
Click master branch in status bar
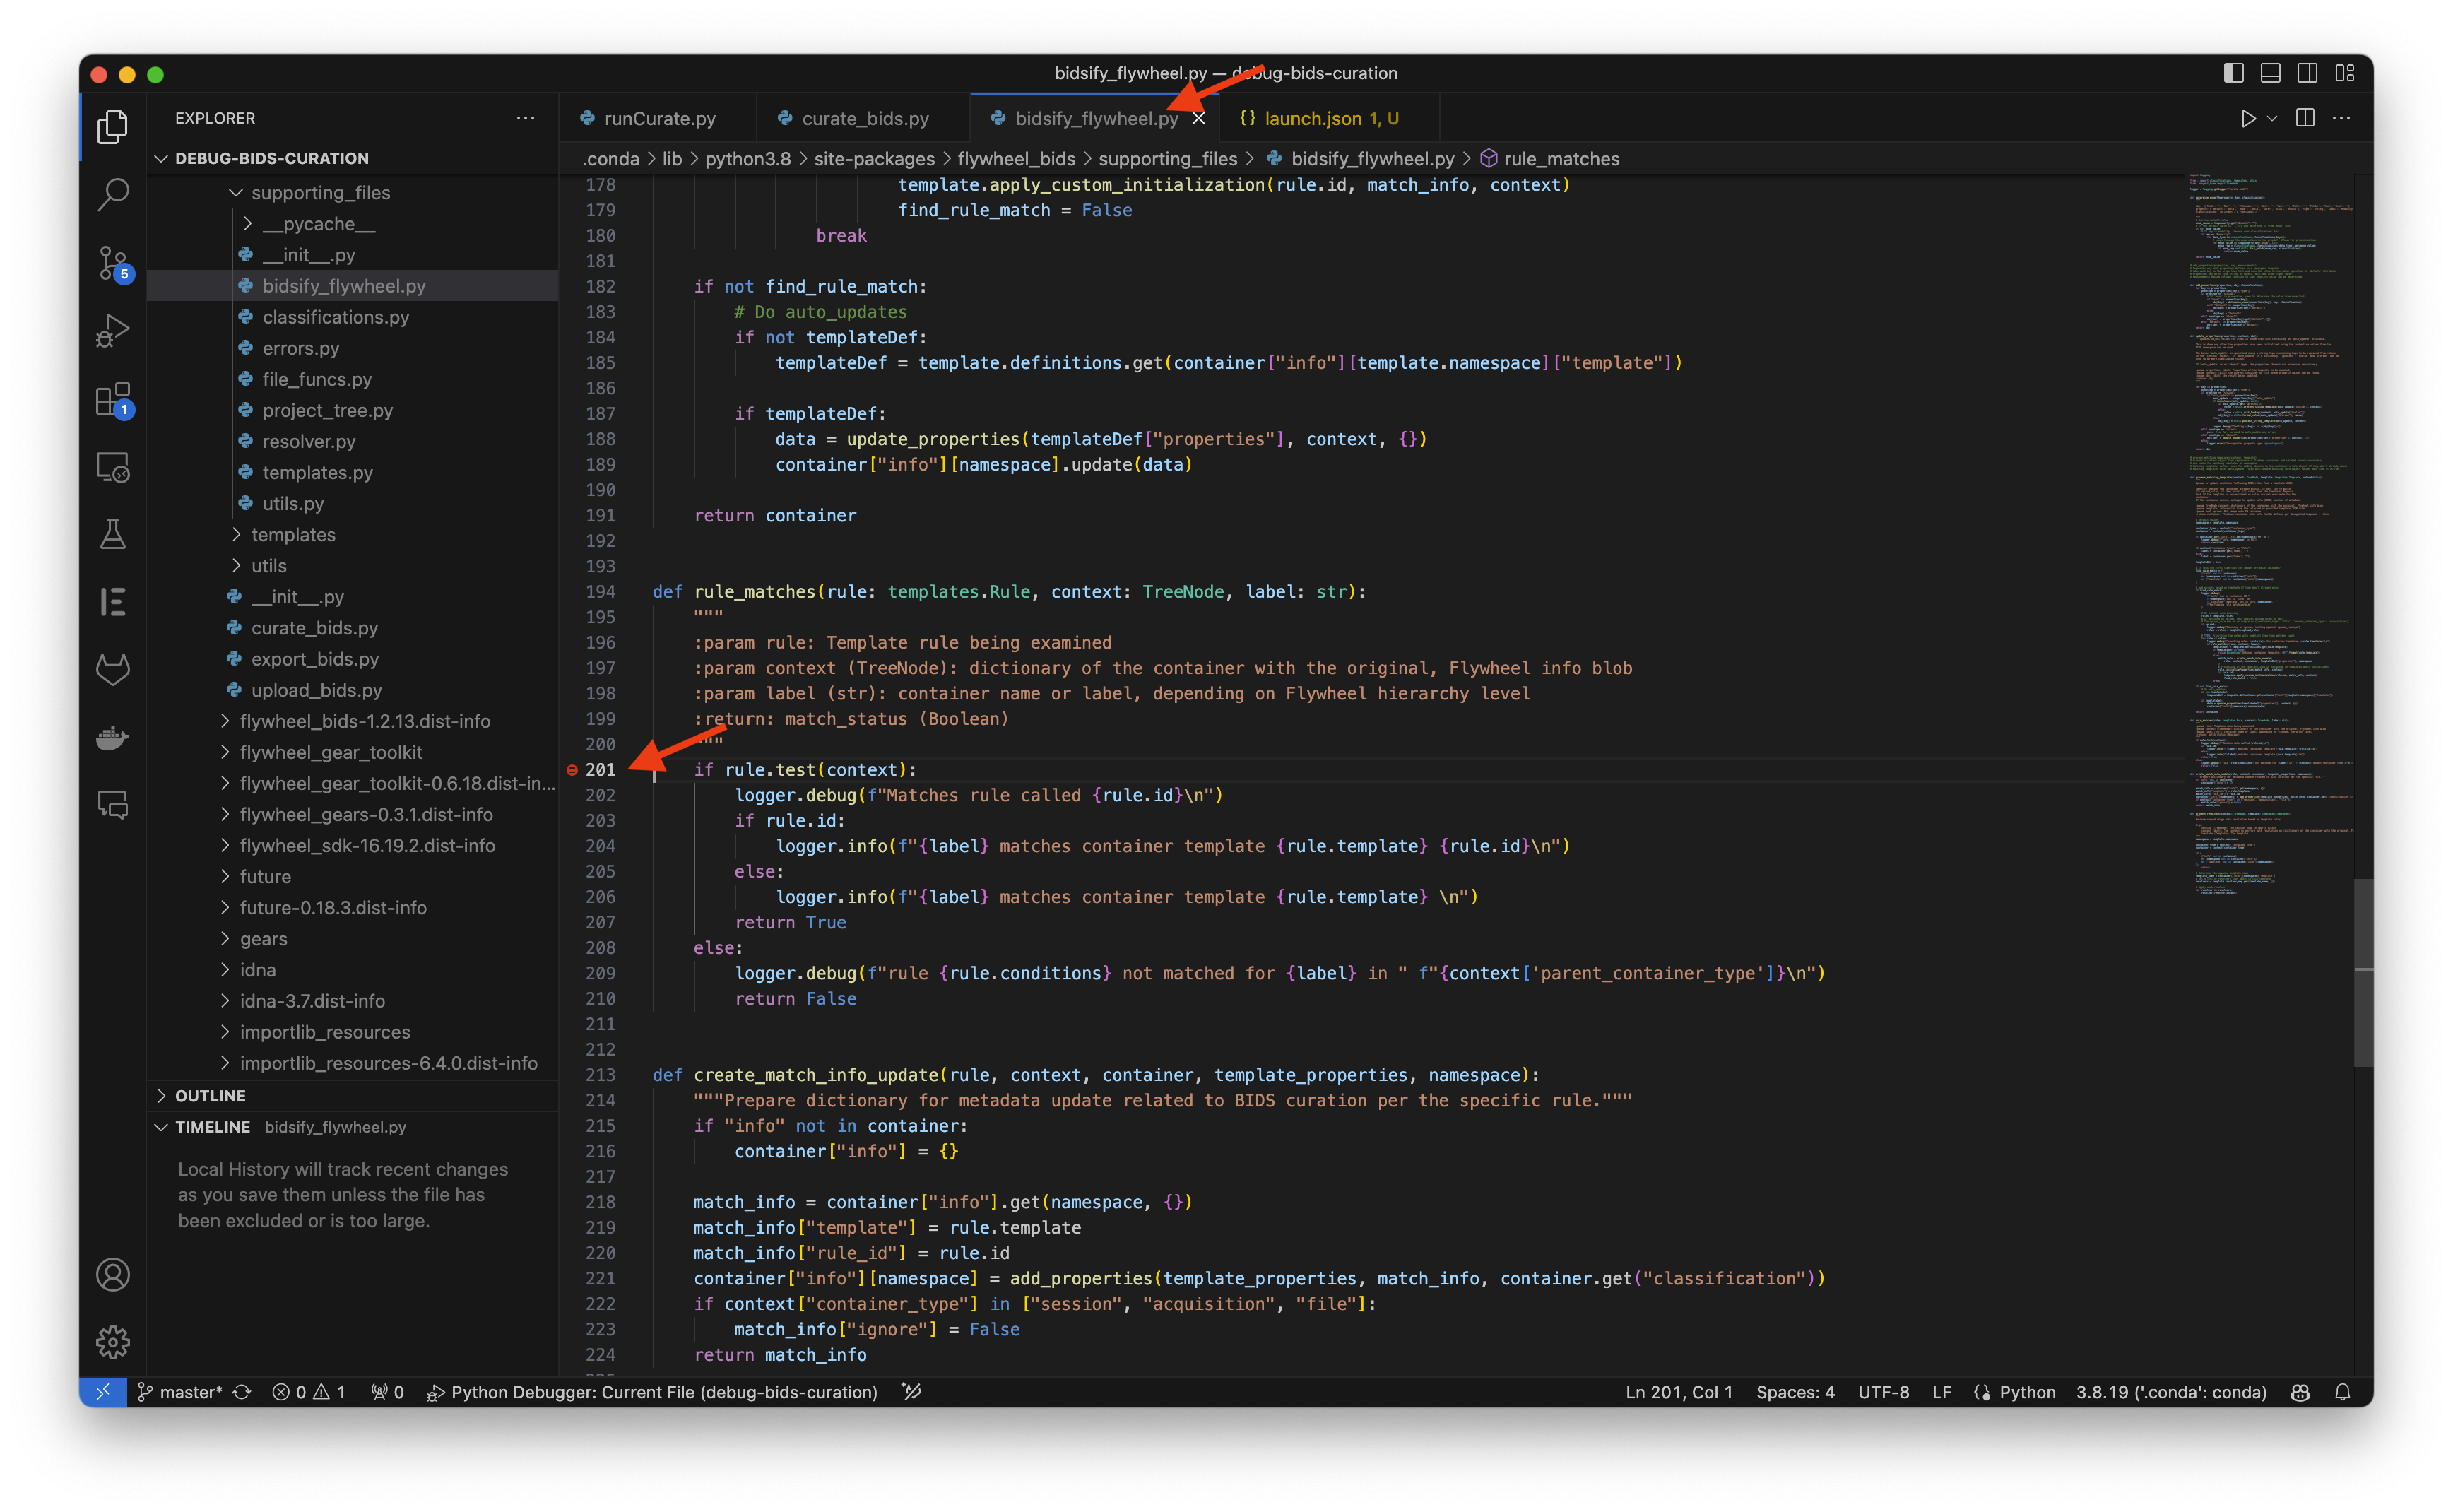pyautogui.click(x=180, y=1392)
